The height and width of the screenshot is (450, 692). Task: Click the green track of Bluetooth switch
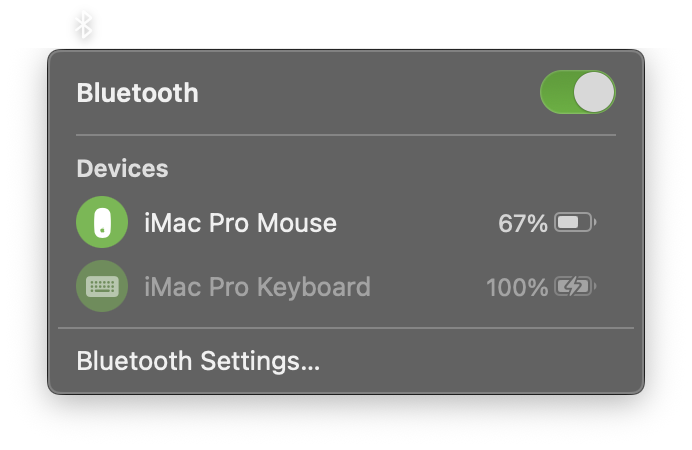556,93
